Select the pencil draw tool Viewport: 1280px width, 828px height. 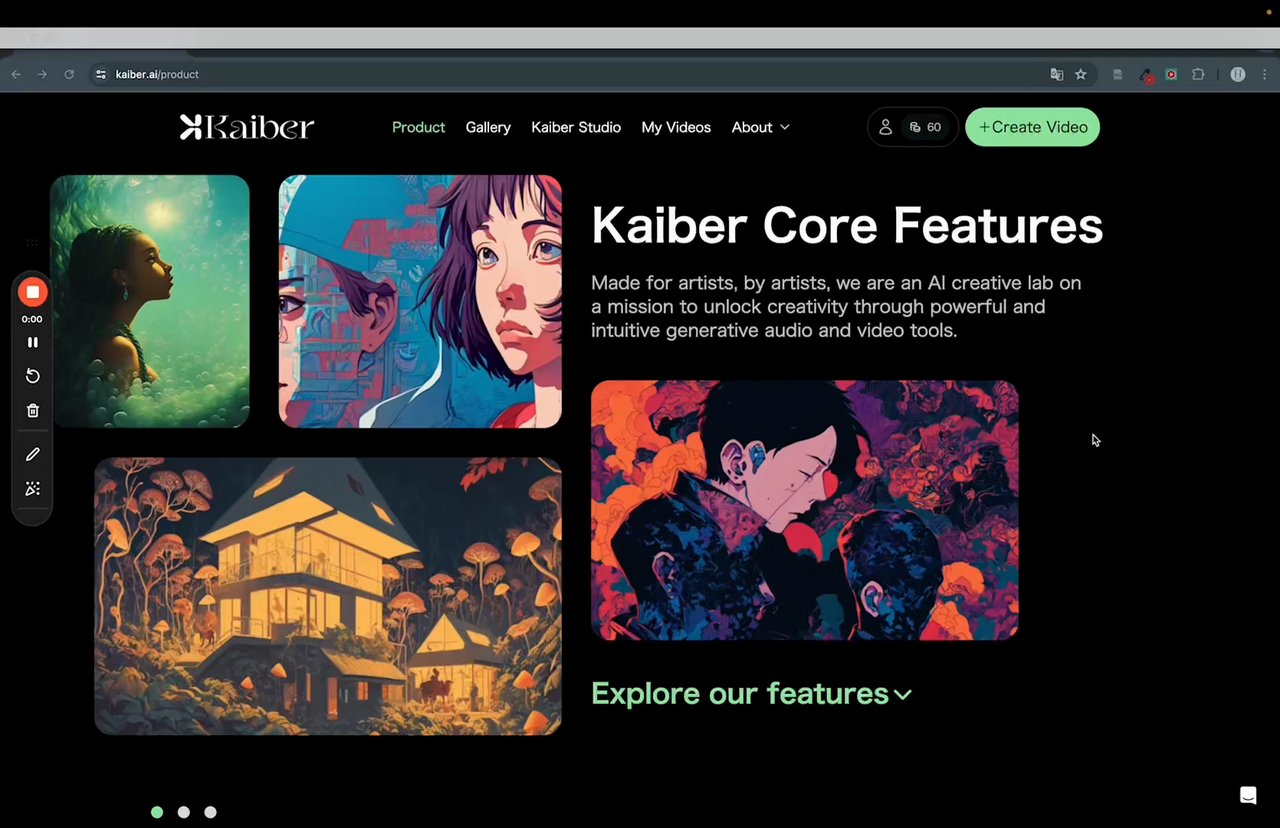(x=32, y=455)
